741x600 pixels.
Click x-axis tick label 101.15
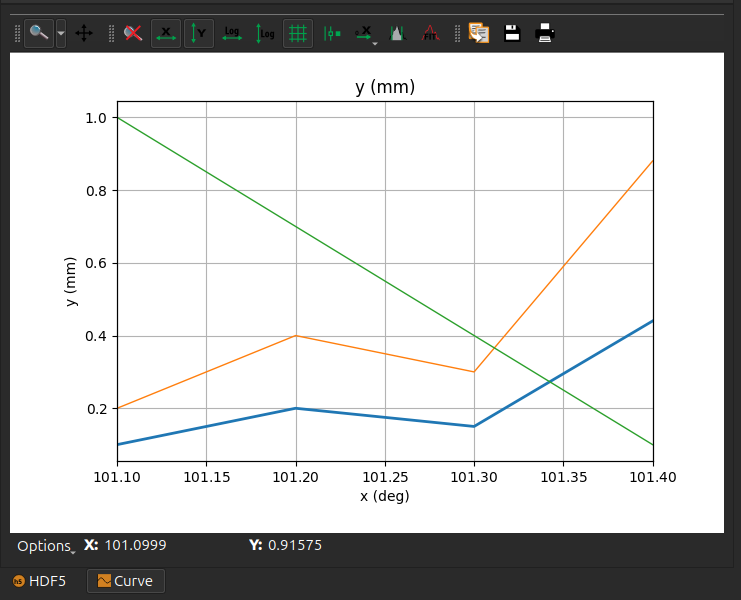[207, 477]
